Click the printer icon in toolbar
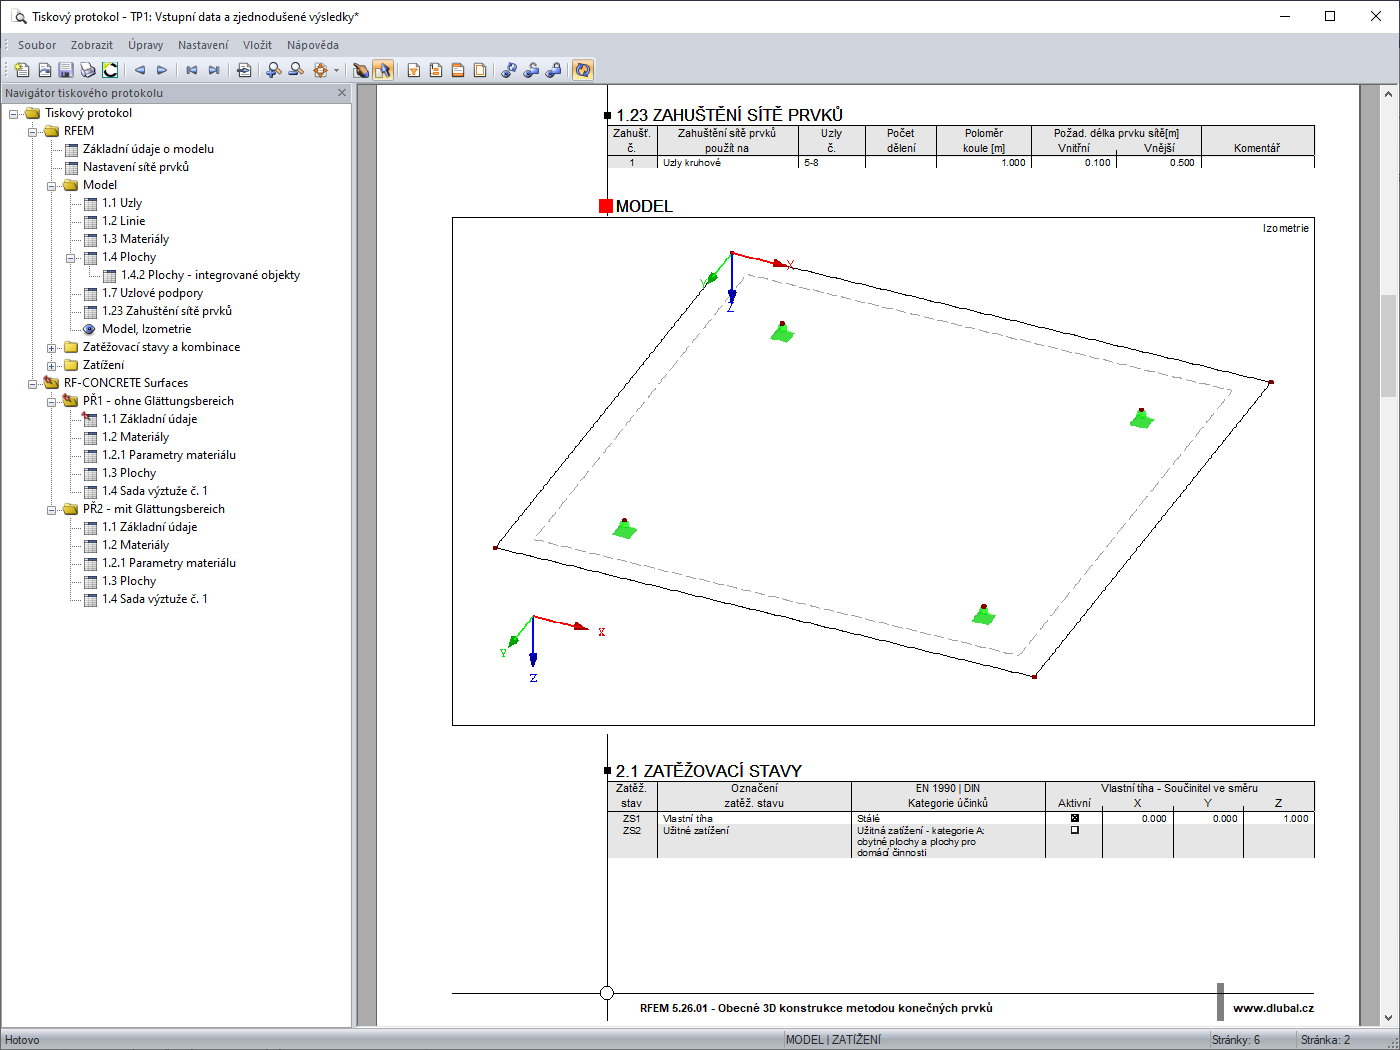The height and width of the screenshot is (1050, 1400). [x=88, y=70]
